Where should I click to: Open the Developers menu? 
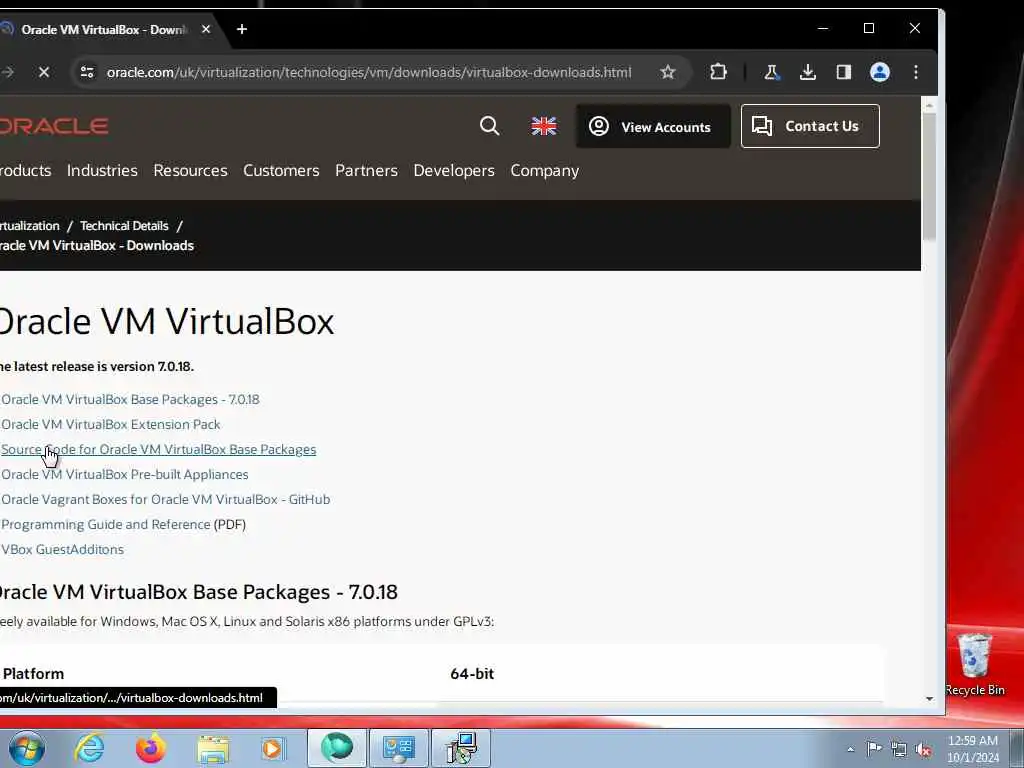pos(454,170)
